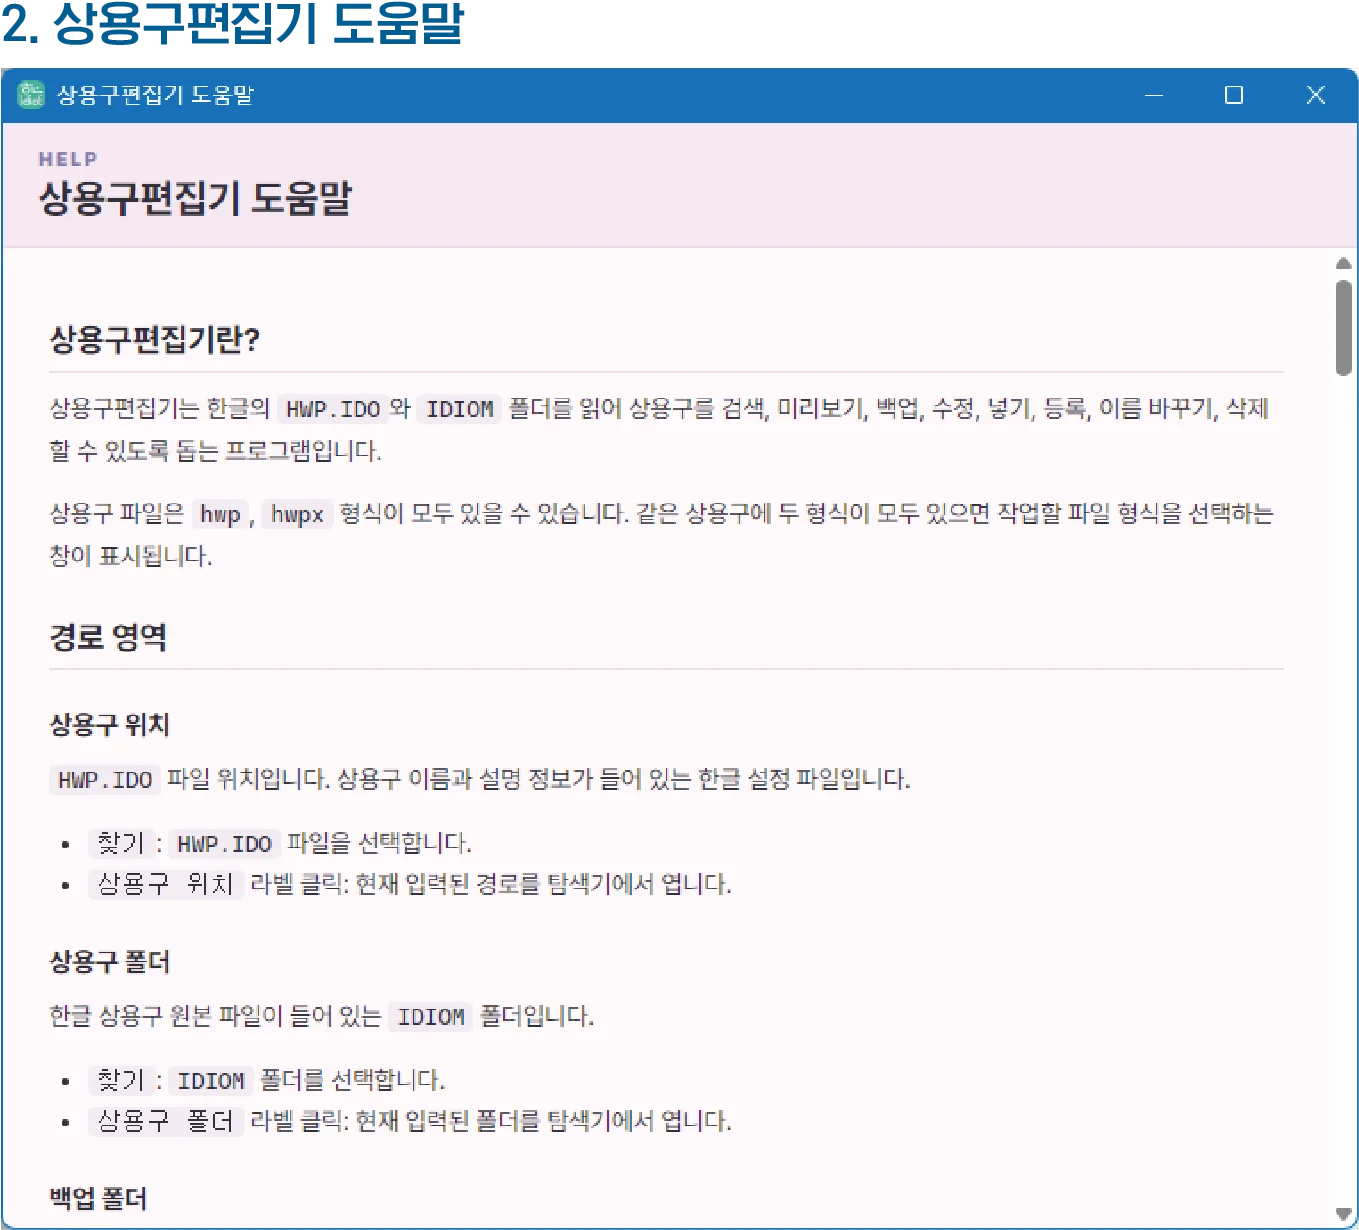Click 'HWP.IDO' code tag in first paragraph
Screen dimensions: 1359x1230
point(333,409)
